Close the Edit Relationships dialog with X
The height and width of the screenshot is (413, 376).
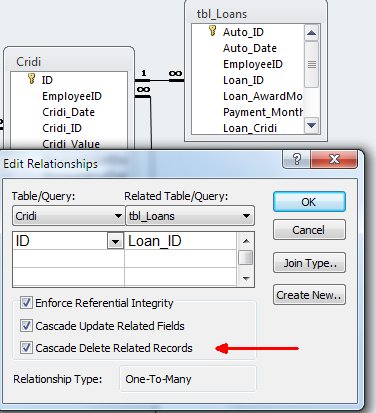click(334, 159)
